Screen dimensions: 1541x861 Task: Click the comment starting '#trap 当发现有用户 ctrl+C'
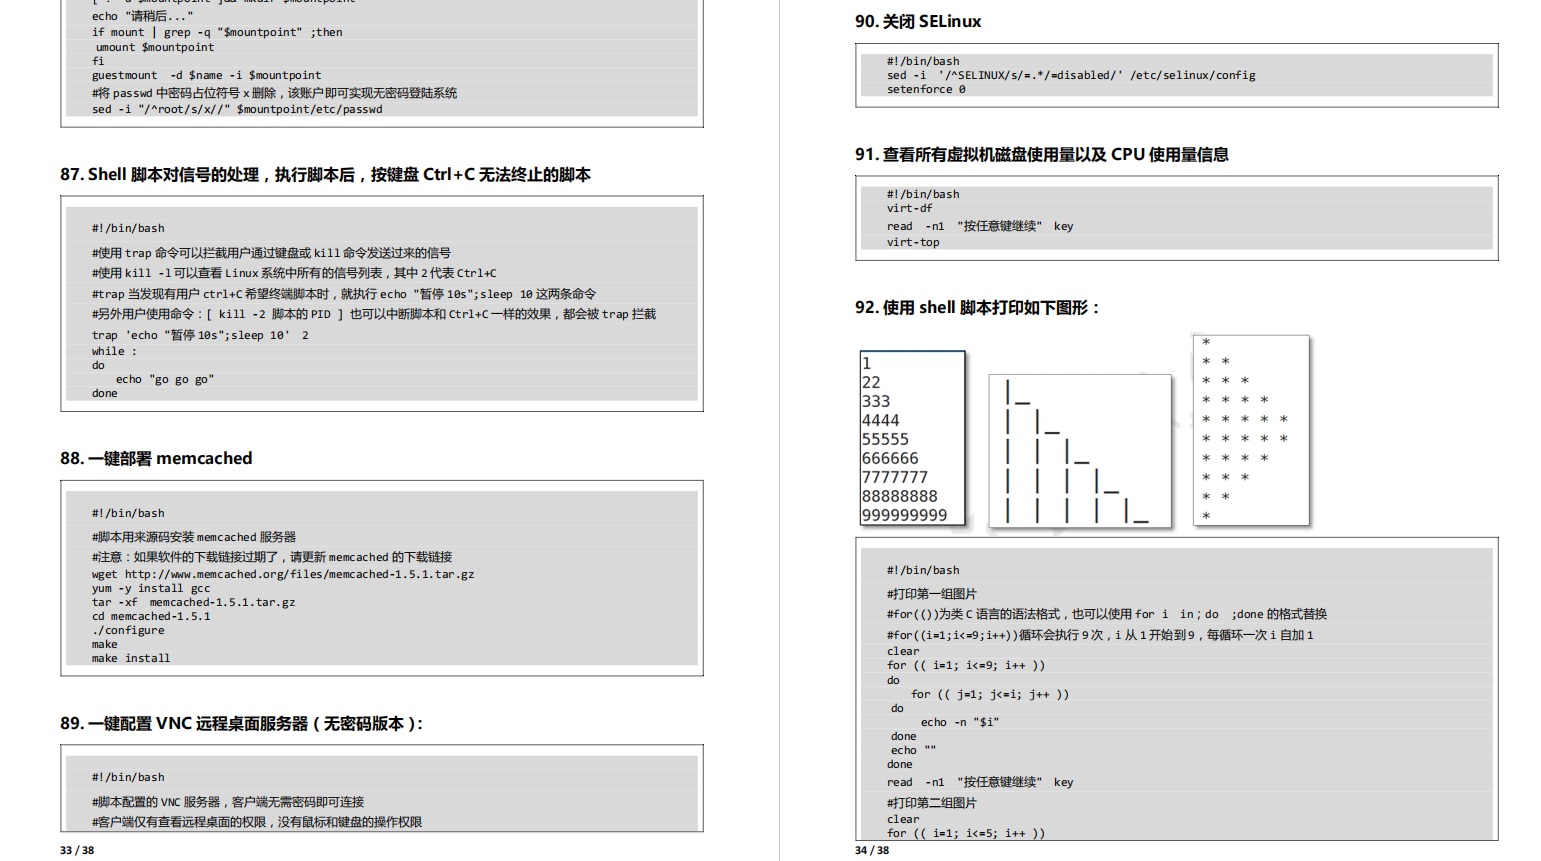coord(344,294)
